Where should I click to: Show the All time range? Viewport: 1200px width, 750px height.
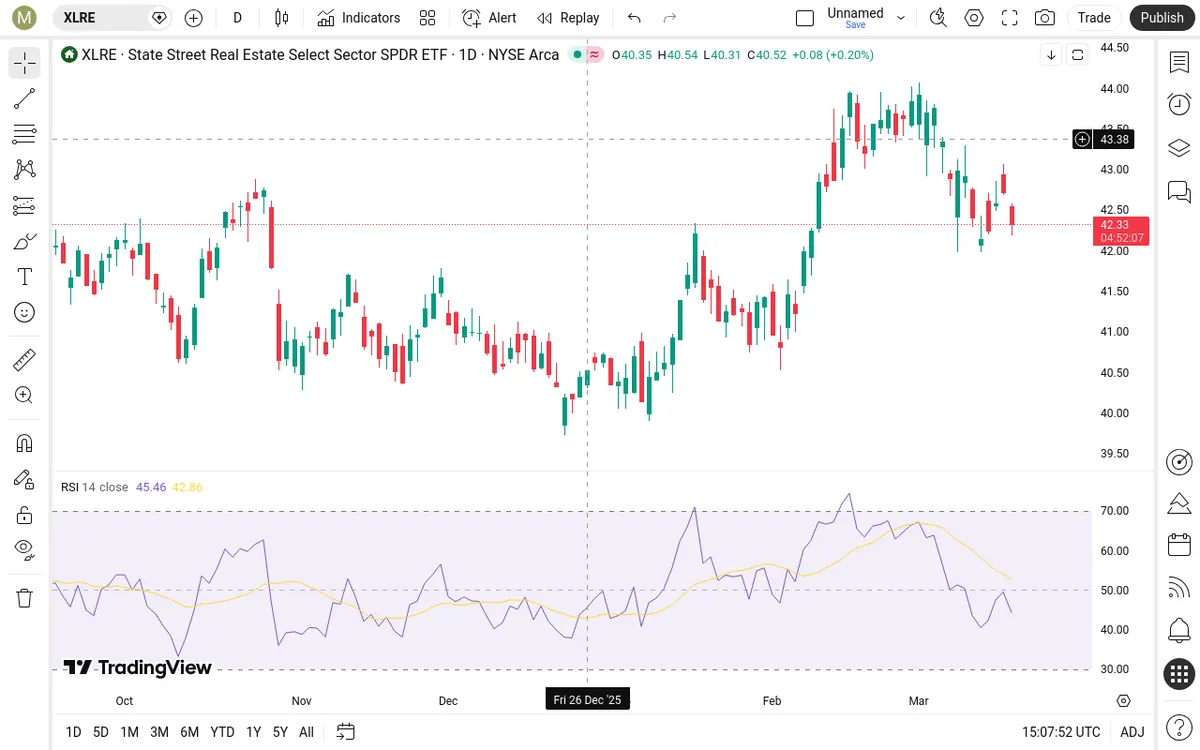(x=306, y=732)
